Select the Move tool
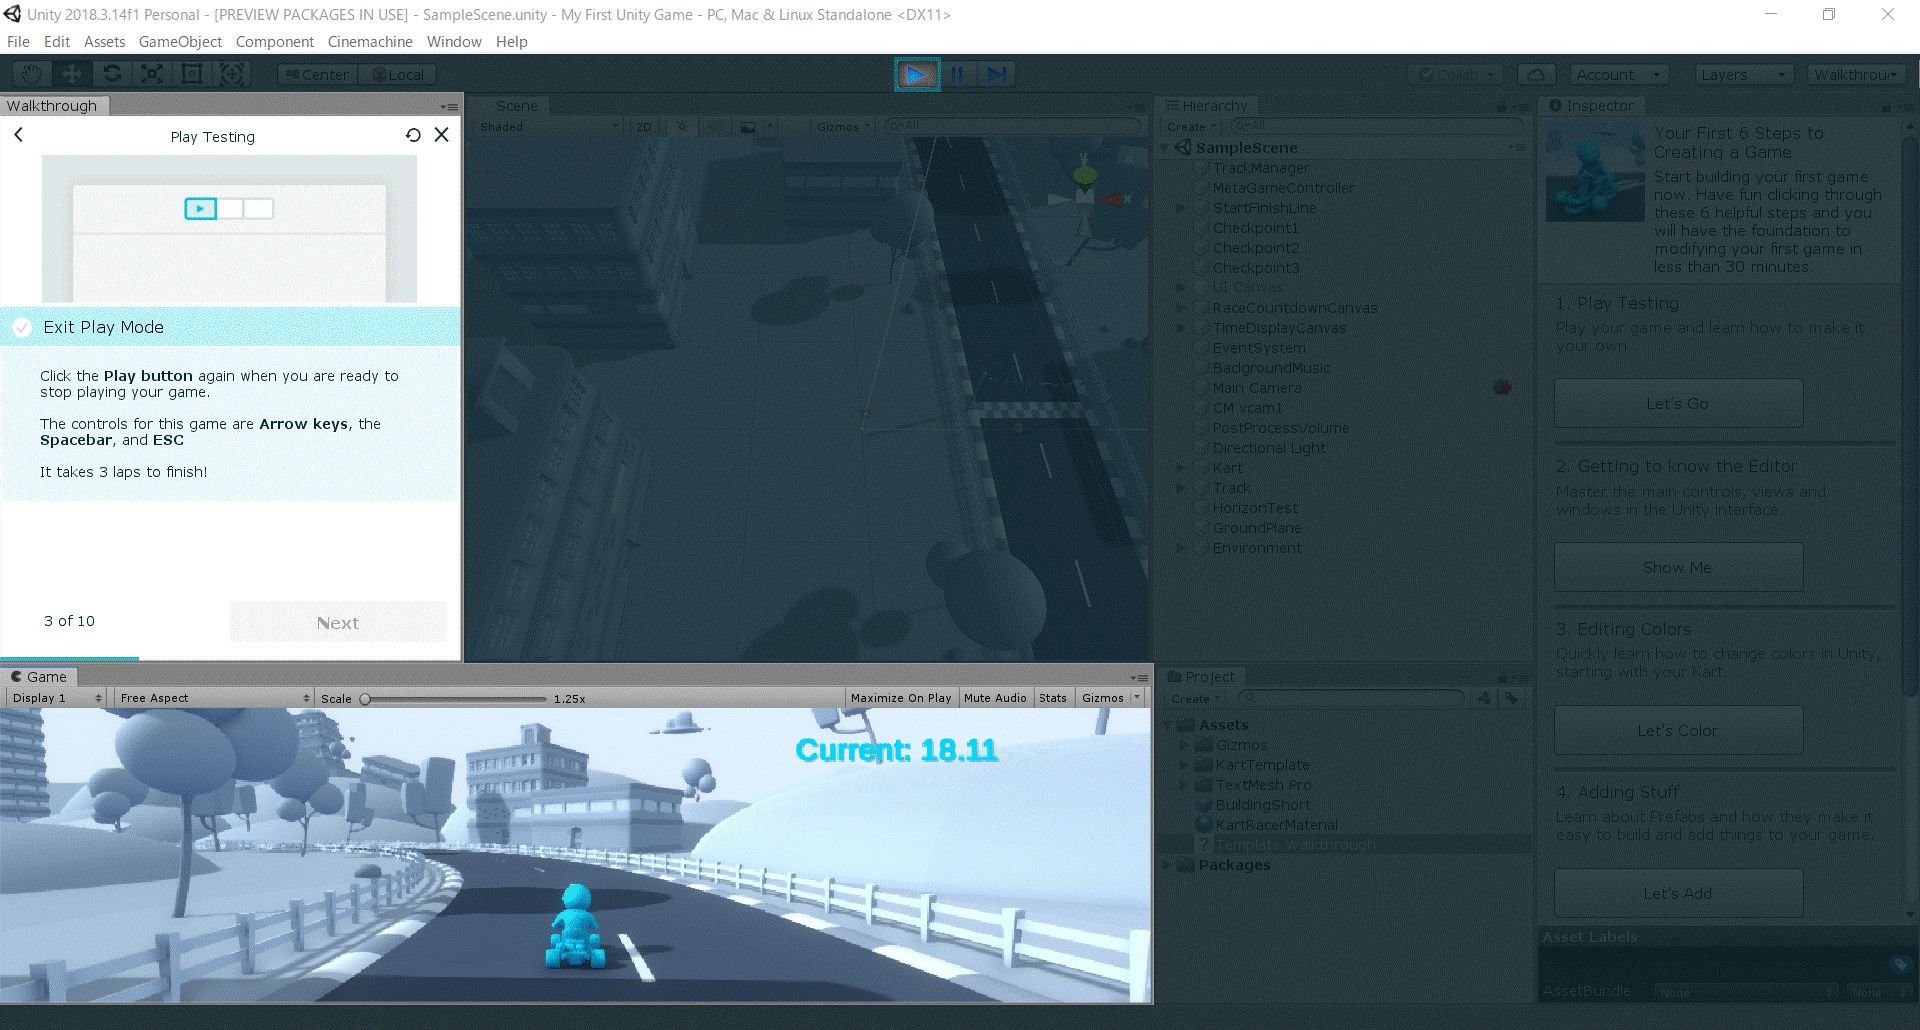1920x1030 pixels. coord(72,74)
